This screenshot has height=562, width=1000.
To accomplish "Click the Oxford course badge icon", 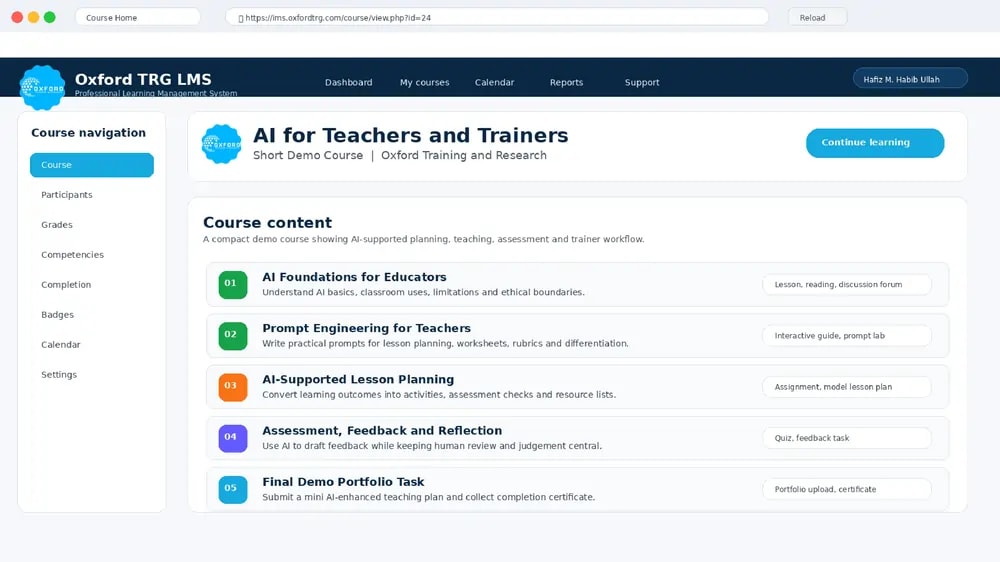I will pyautogui.click(x=221, y=144).
